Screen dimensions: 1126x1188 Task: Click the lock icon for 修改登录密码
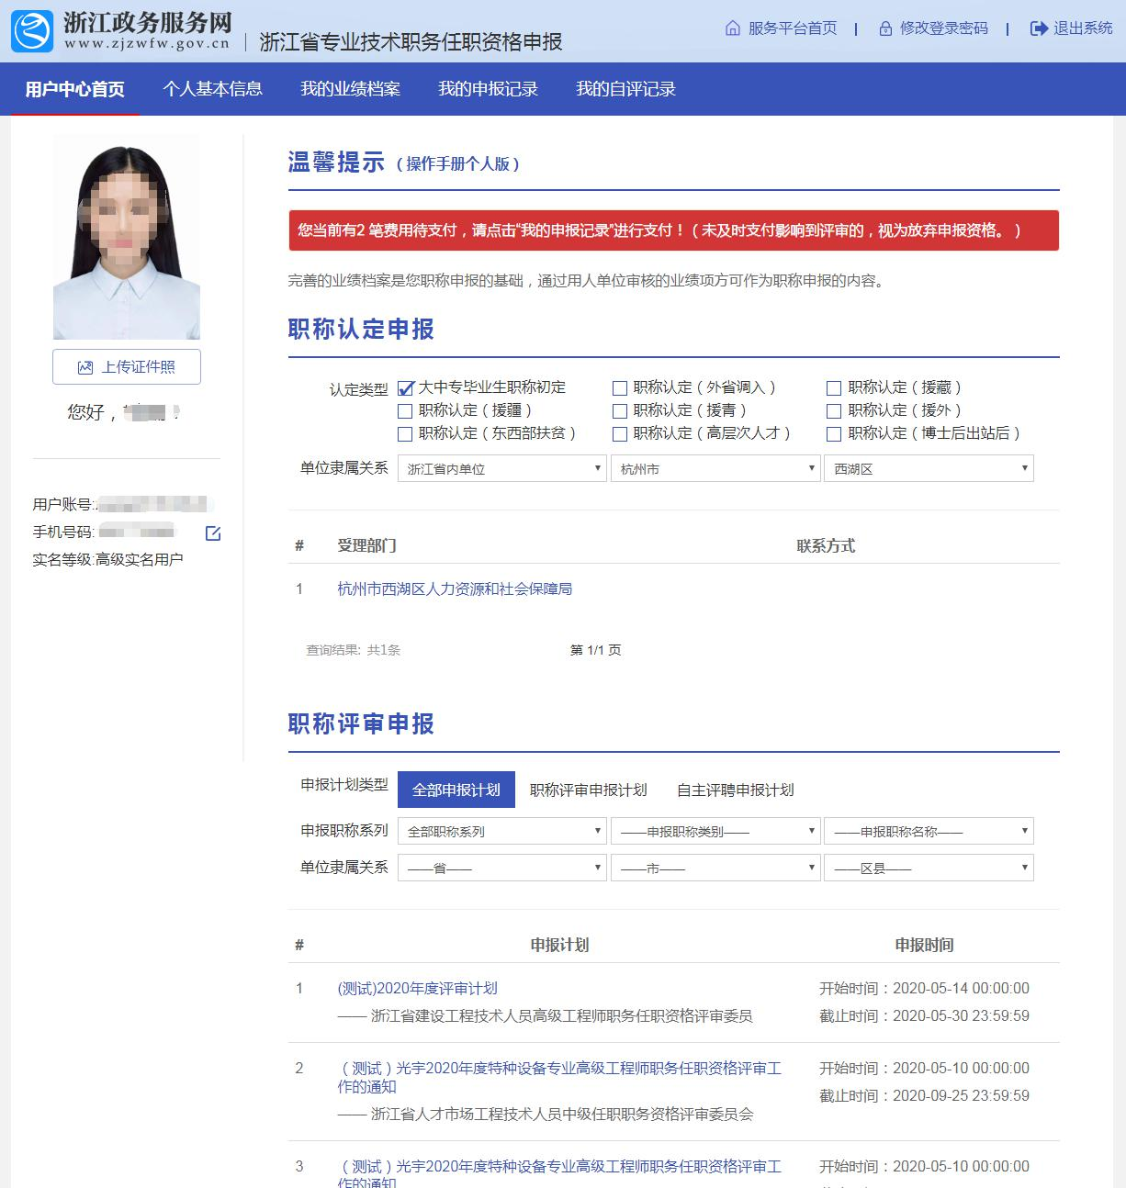pos(886,29)
